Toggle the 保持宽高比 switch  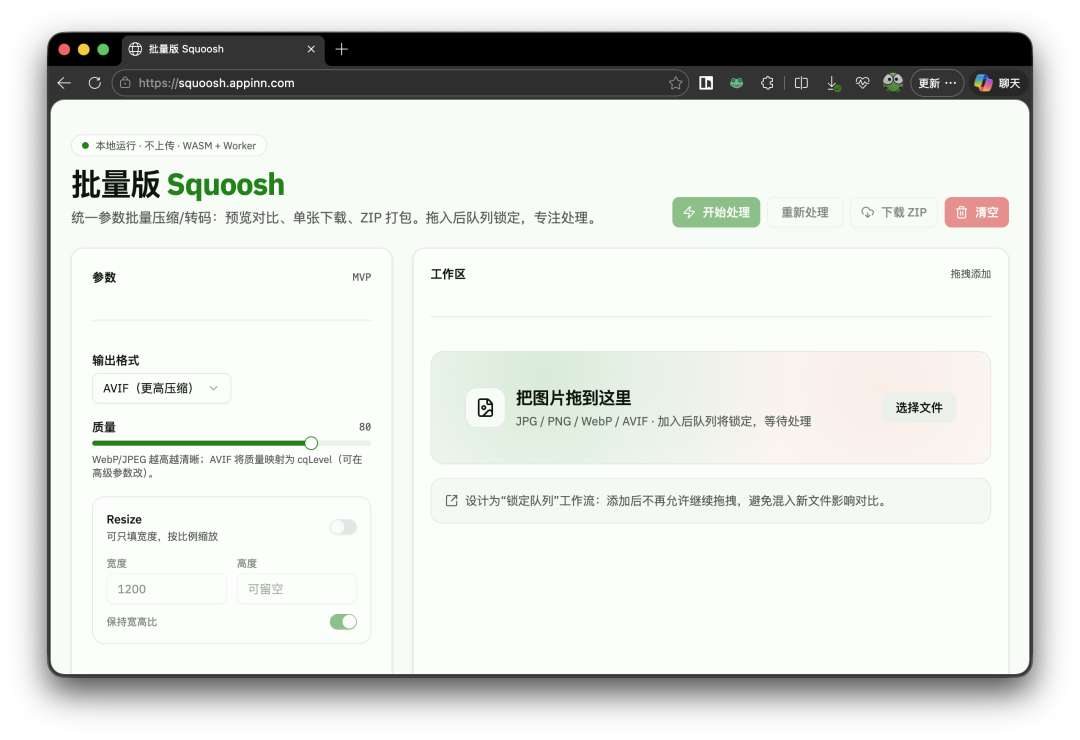click(343, 621)
